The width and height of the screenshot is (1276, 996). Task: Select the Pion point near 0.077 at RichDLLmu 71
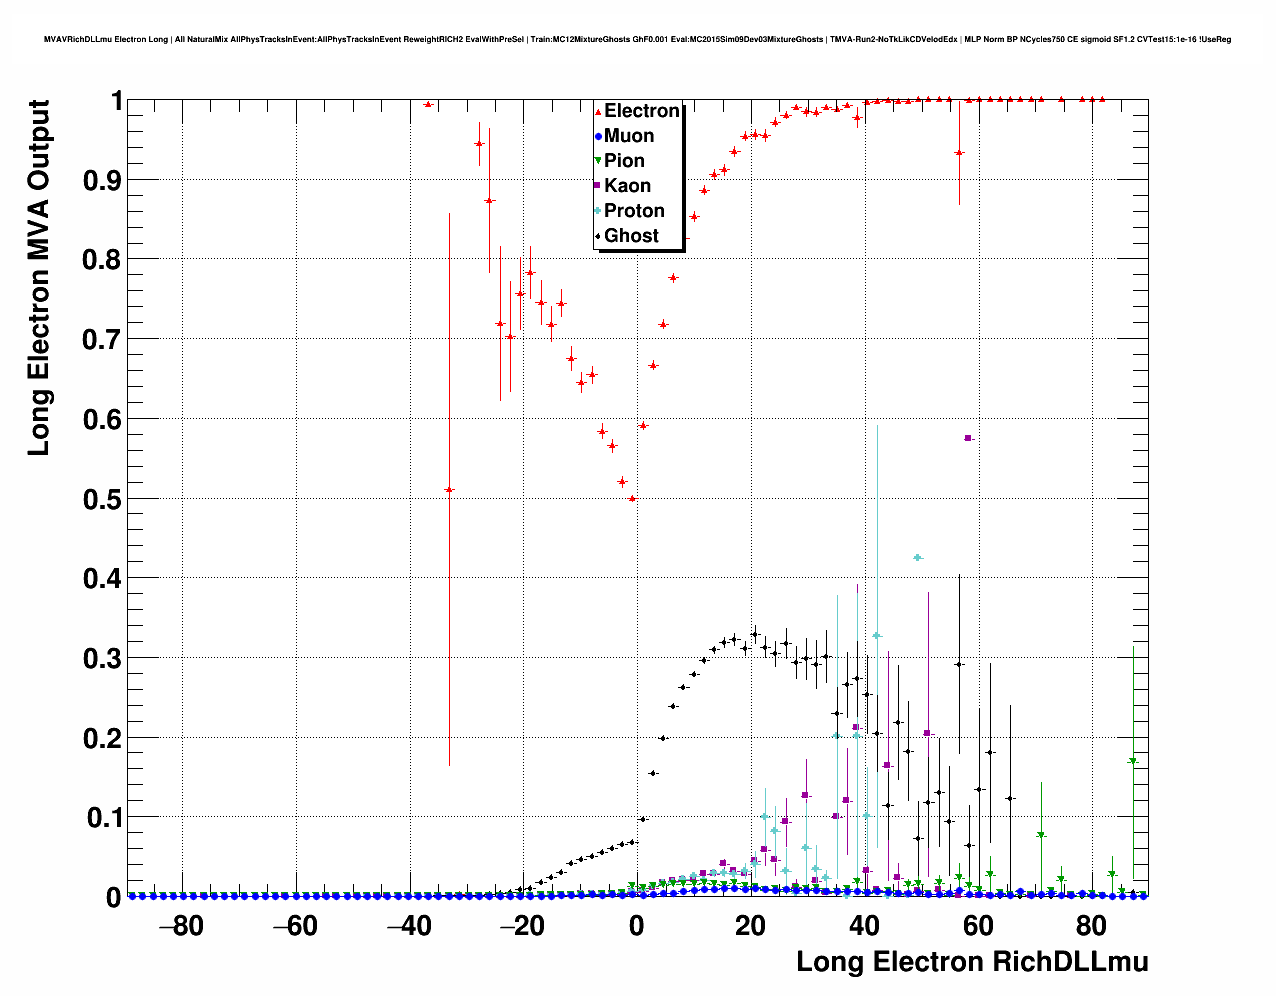click(x=1041, y=835)
